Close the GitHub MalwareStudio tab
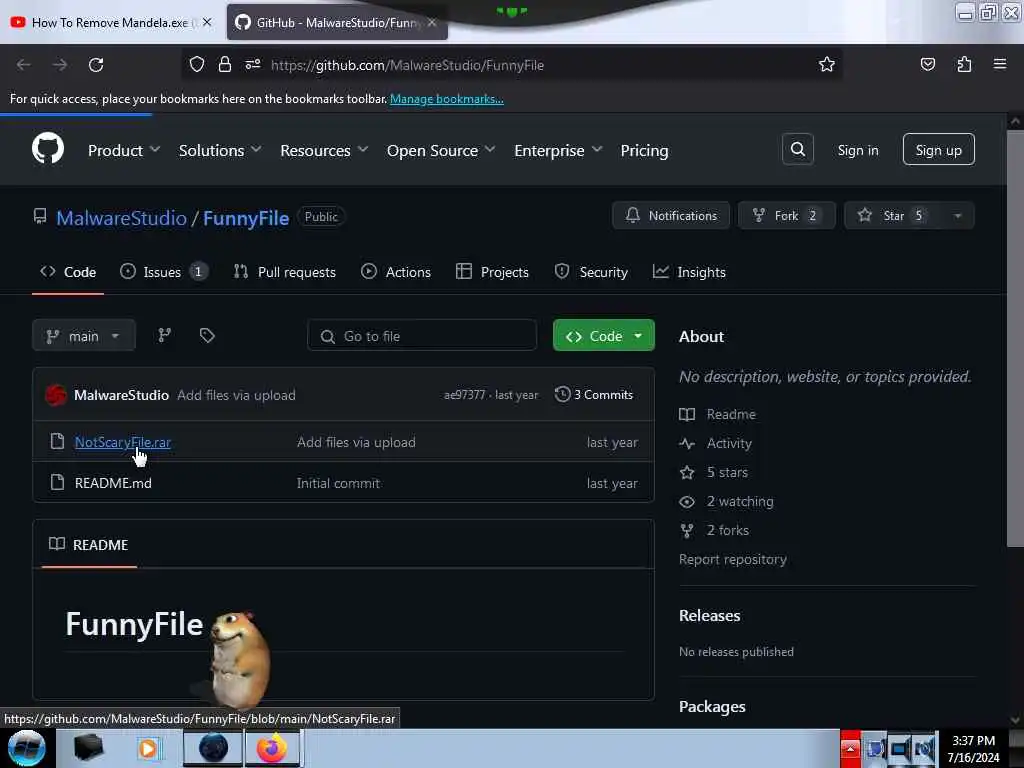Viewport: 1024px width, 768px height. [x=432, y=22]
